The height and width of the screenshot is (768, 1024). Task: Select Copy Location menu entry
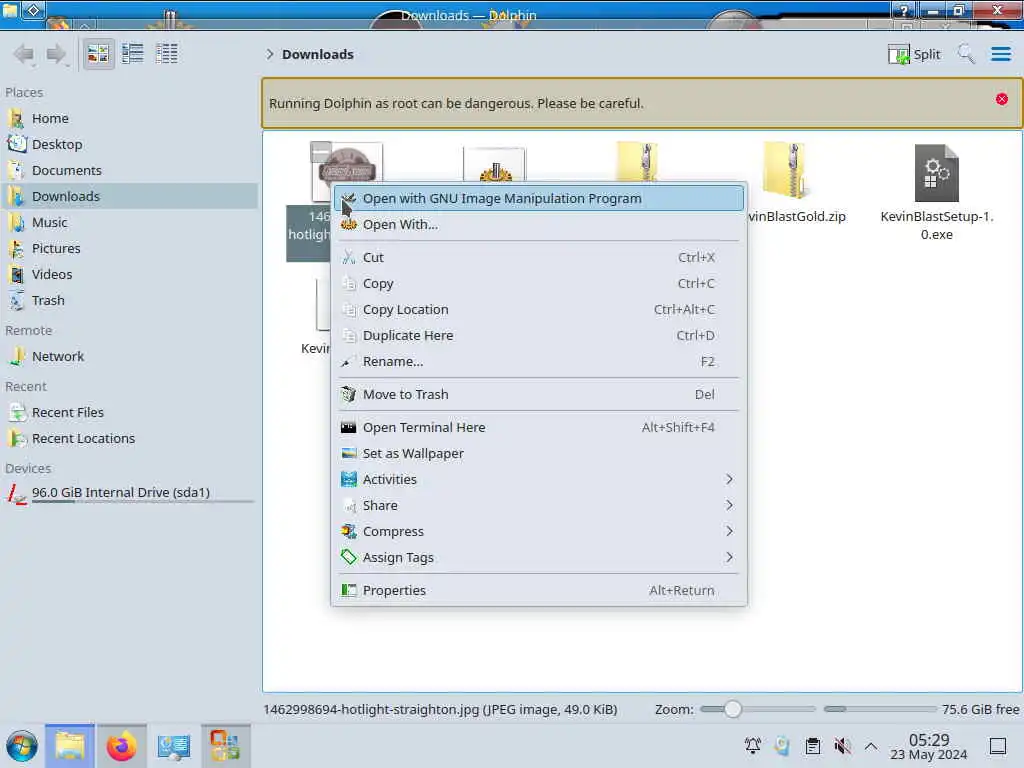tap(539, 310)
